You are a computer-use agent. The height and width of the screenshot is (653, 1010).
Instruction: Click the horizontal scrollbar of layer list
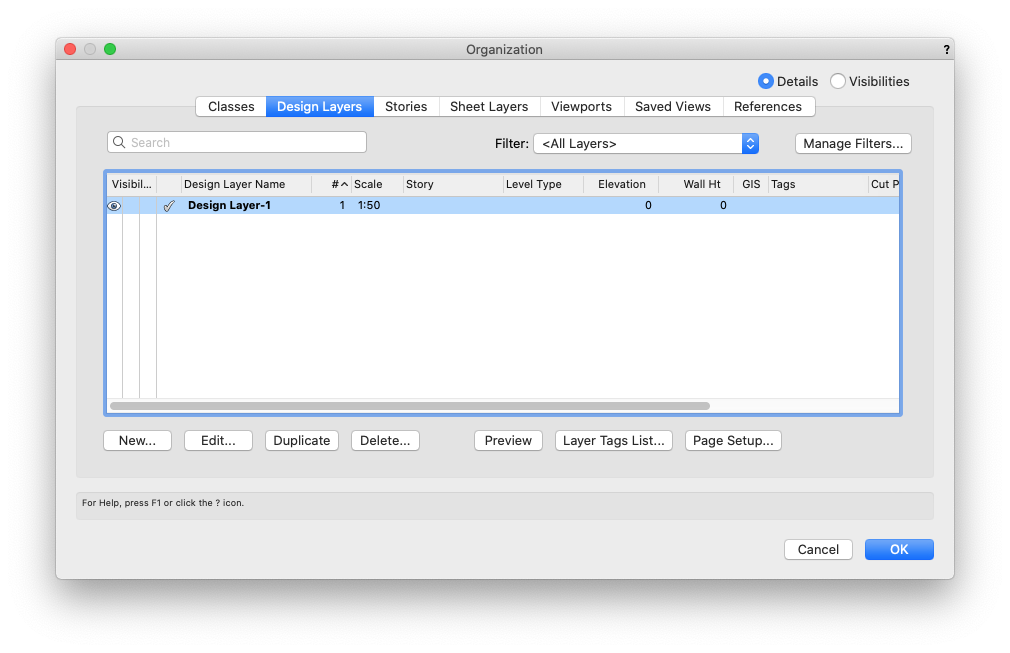click(410, 406)
